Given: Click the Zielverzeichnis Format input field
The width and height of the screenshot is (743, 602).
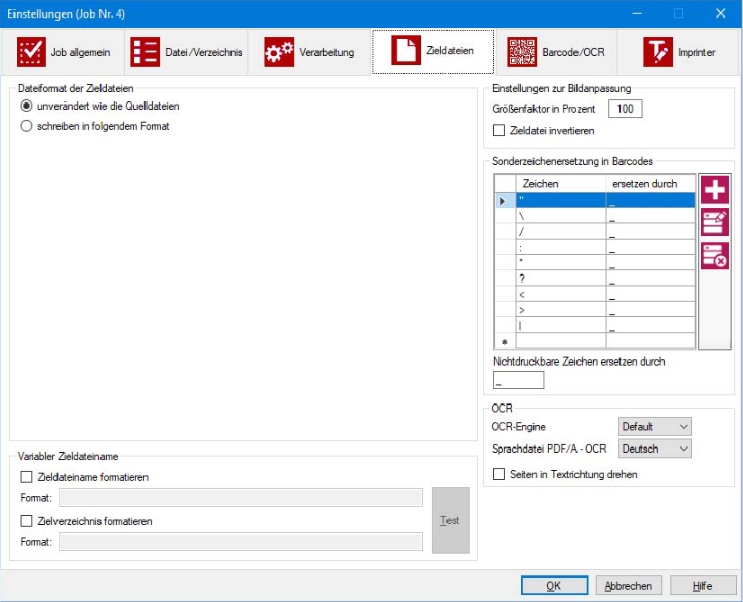Looking at the screenshot, I should click(241, 541).
